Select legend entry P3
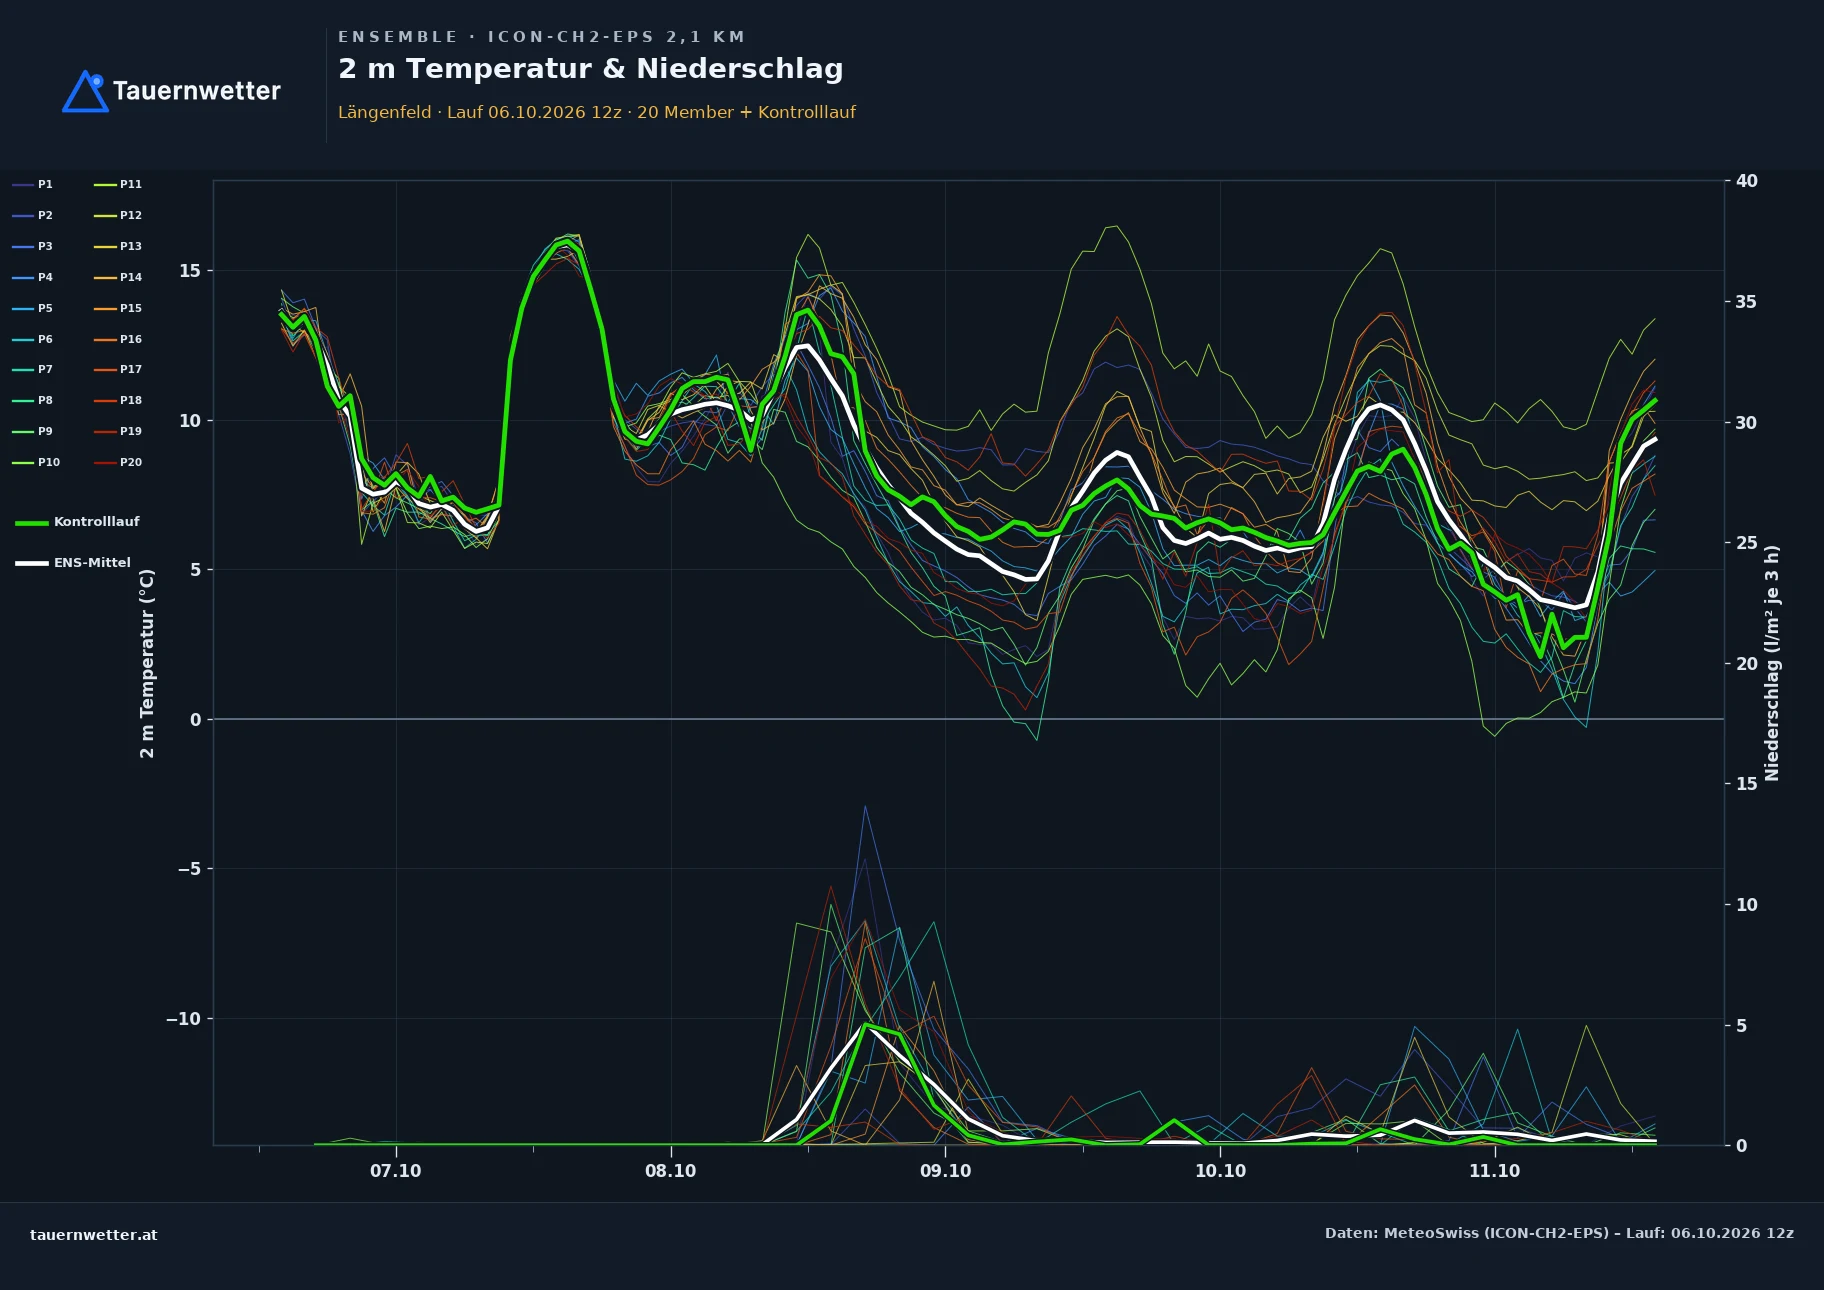The image size is (1824, 1290). (x=33, y=246)
